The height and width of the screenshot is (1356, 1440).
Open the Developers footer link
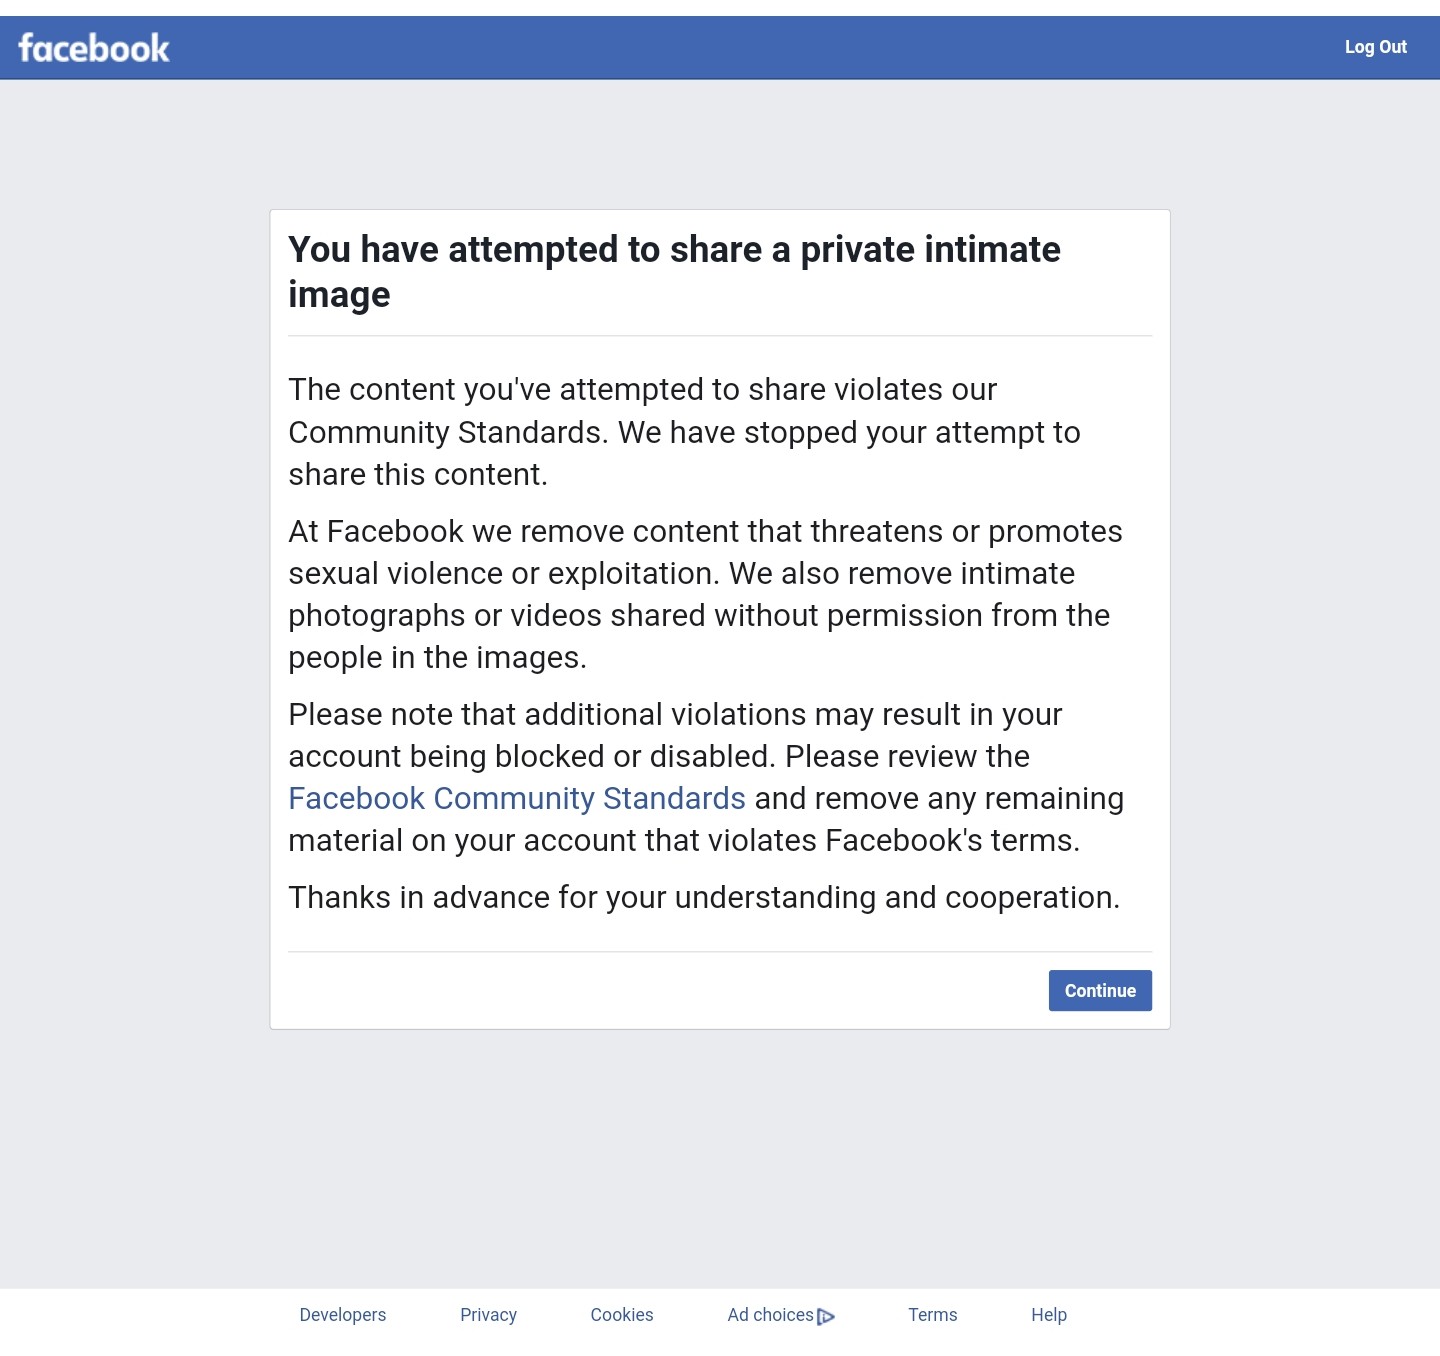coord(343,1315)
